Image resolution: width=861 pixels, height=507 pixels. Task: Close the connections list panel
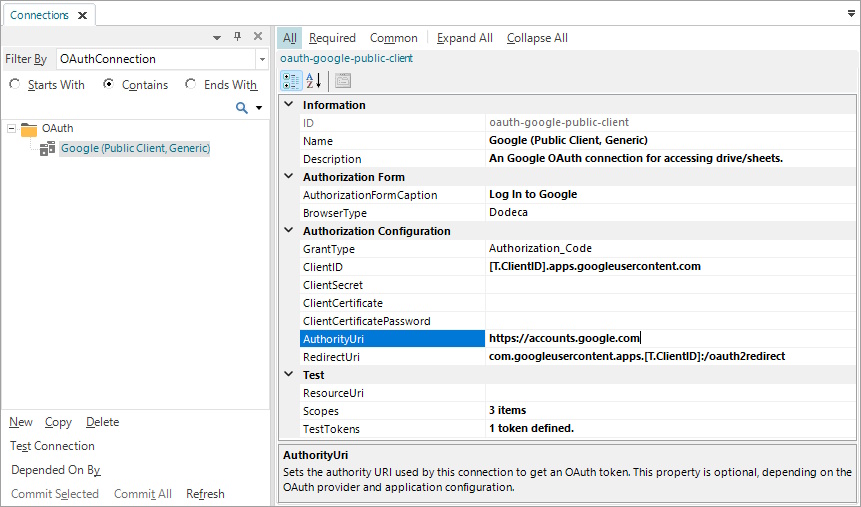[258, 36]
